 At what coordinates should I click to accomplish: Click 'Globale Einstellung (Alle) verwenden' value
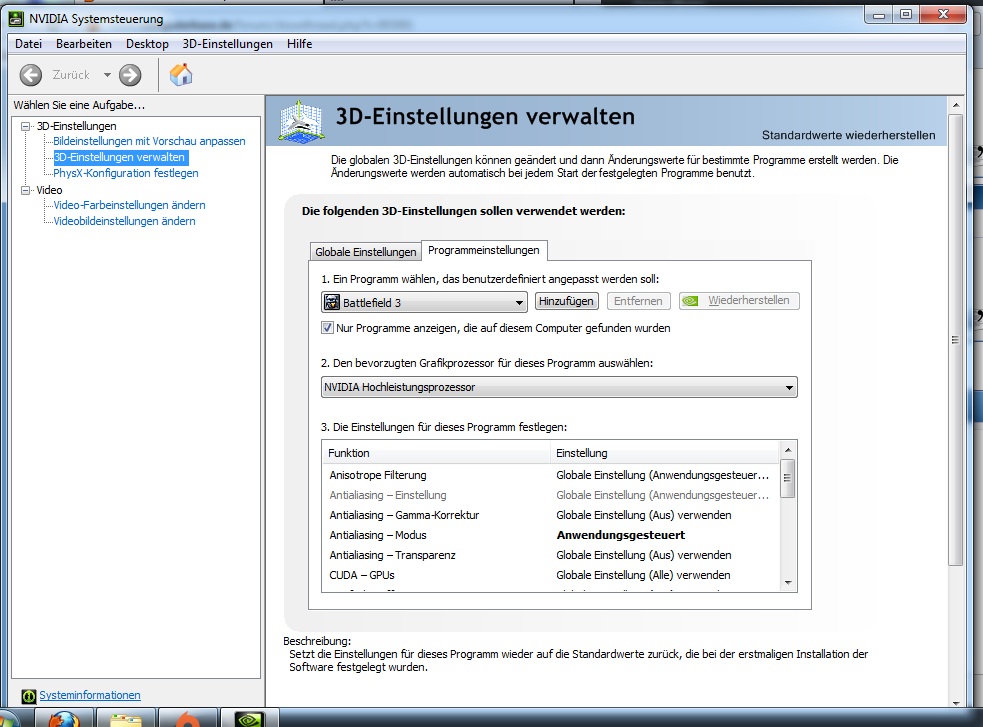(643, 575)
